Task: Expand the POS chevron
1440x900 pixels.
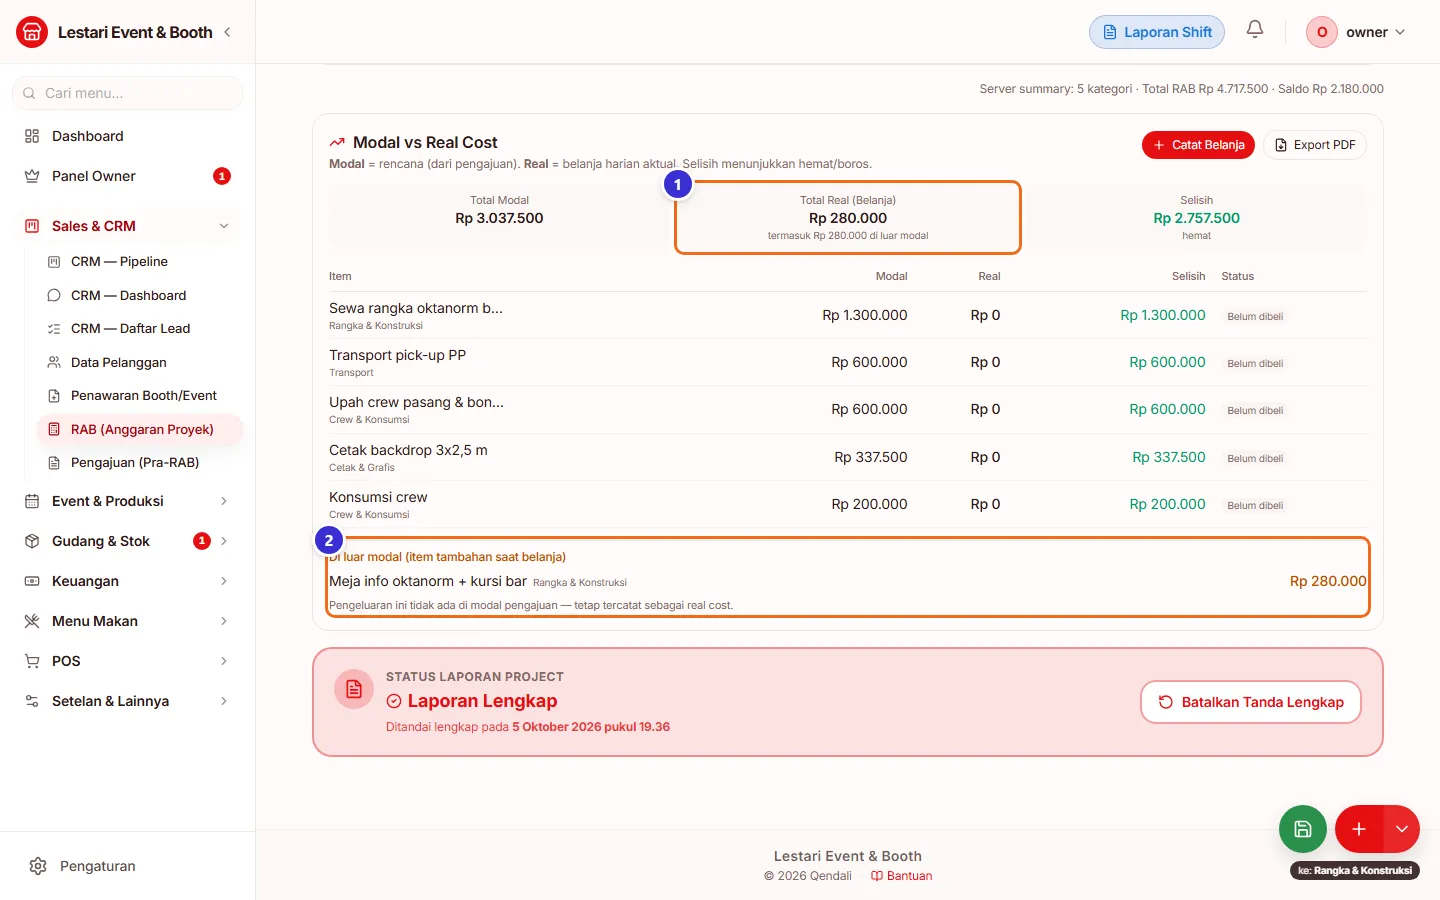Action: [x=224, y=661]
